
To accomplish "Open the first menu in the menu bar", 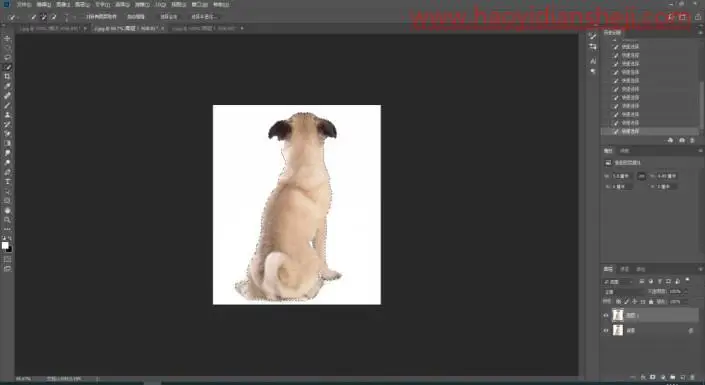I will pos(24,4).
